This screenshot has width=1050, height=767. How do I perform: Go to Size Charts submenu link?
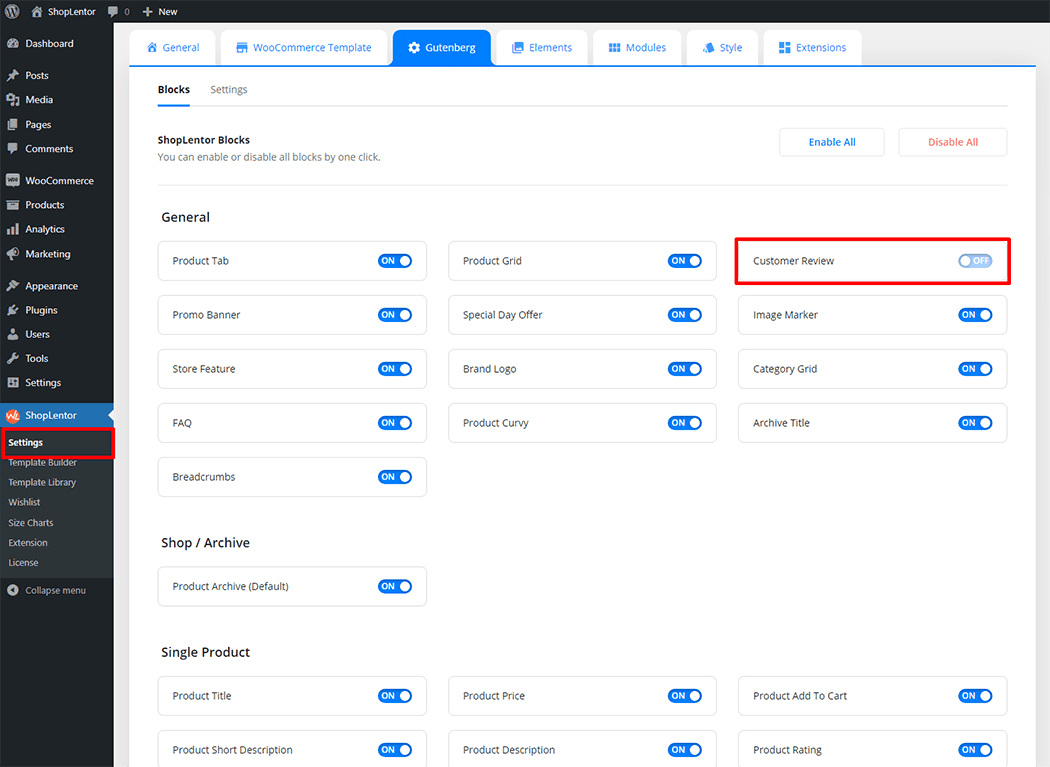(30, 522)
